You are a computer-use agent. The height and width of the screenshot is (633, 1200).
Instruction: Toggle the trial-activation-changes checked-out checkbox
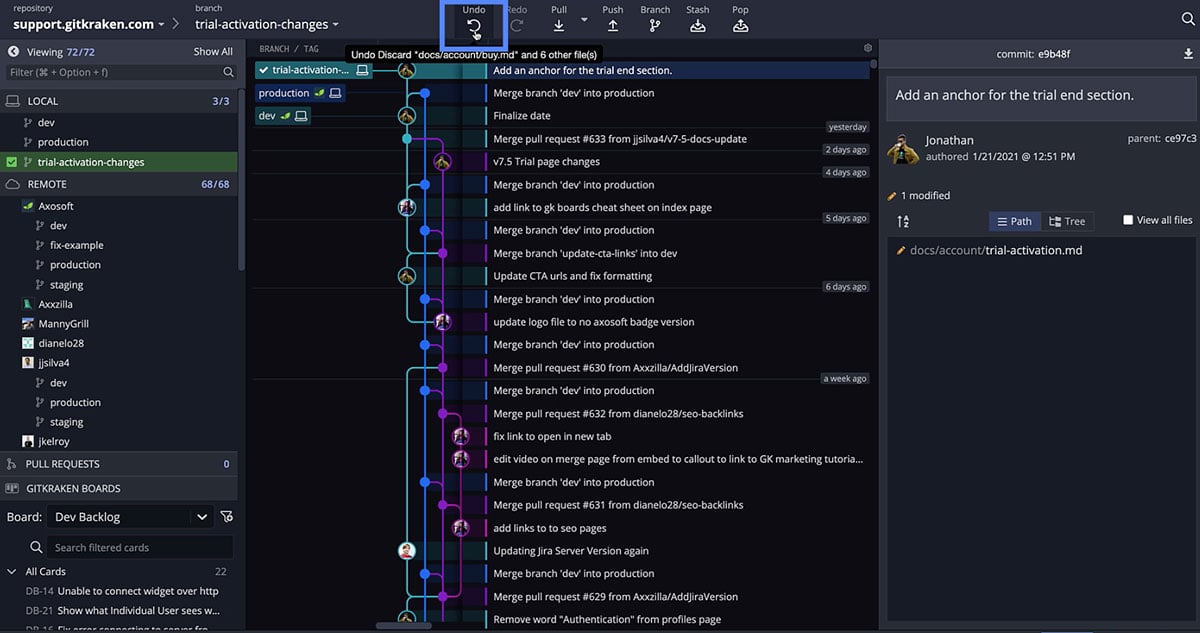click(x=12, y=162)
